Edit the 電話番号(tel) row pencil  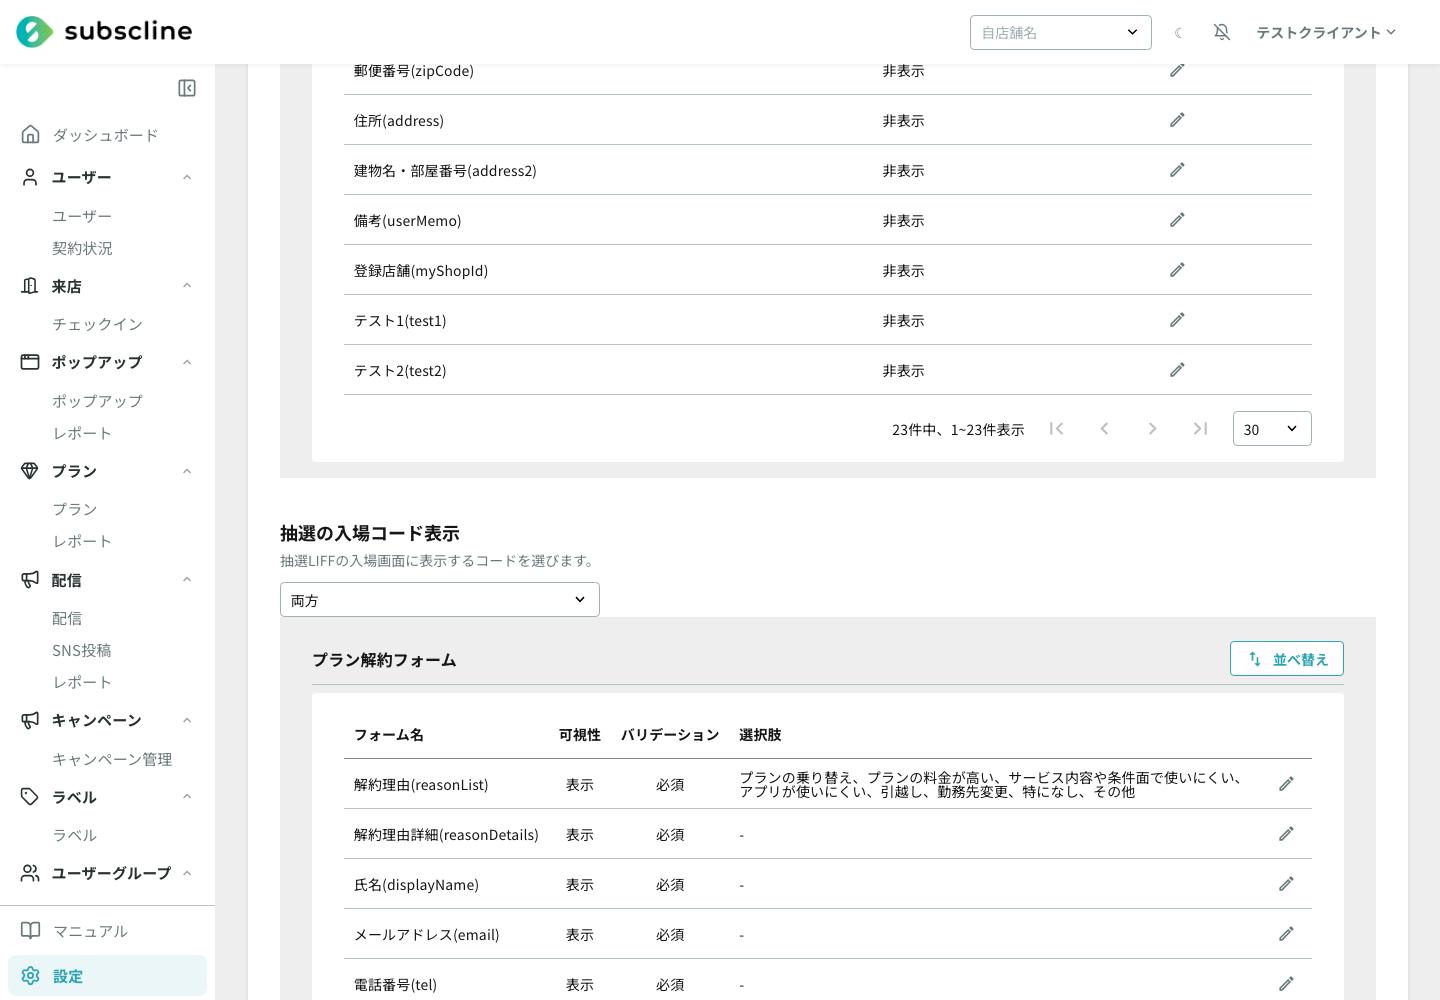click(1286, 984)
